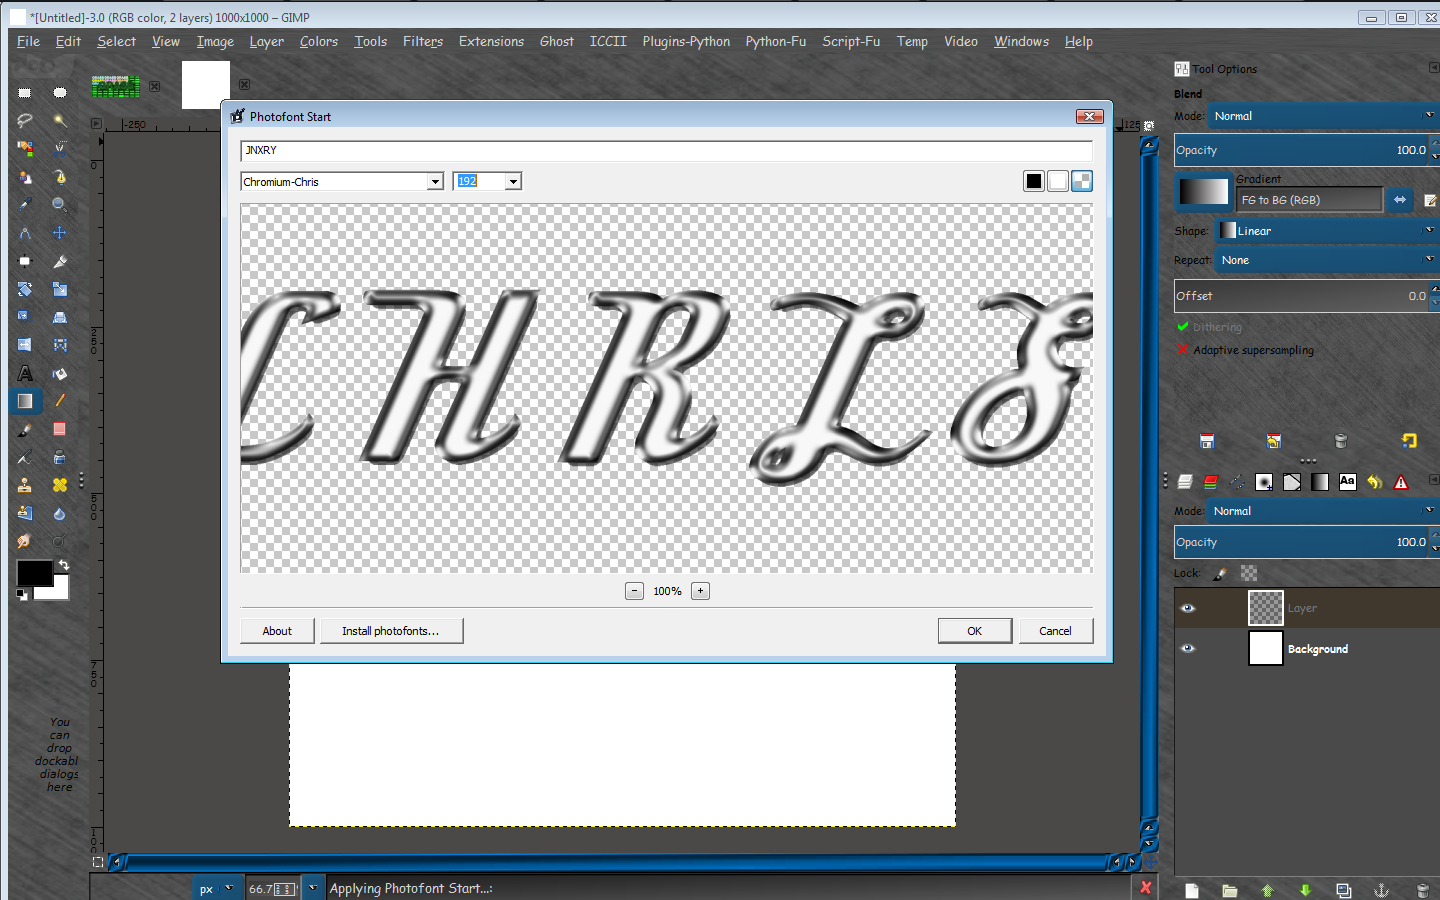The image size is (1440, 900).
Task: Open the Script-Fu menu
Action: click(851, 41)
